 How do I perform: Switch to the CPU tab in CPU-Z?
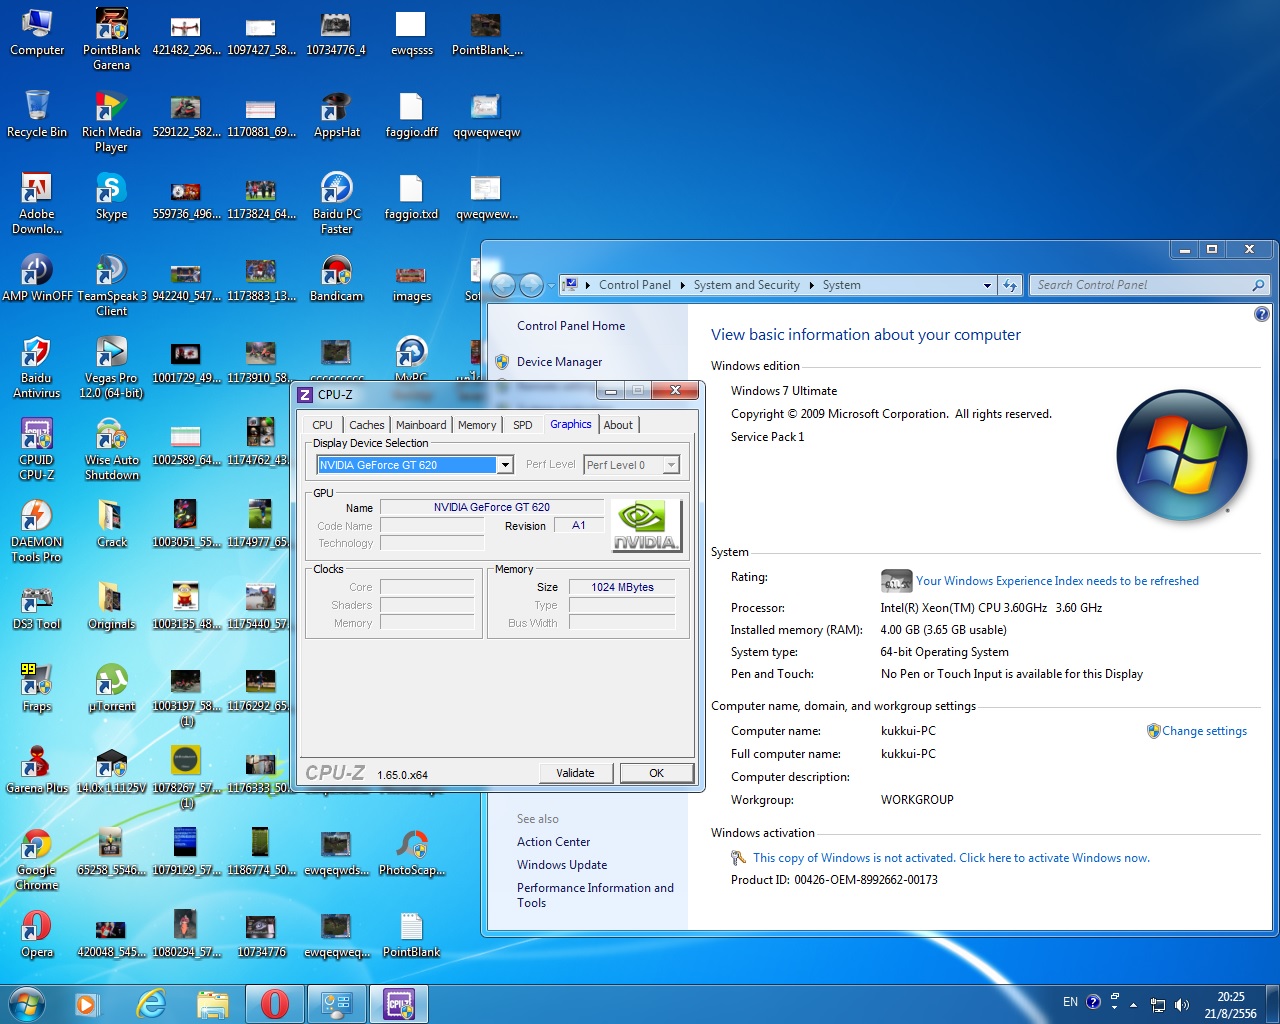tap(322, 425)
